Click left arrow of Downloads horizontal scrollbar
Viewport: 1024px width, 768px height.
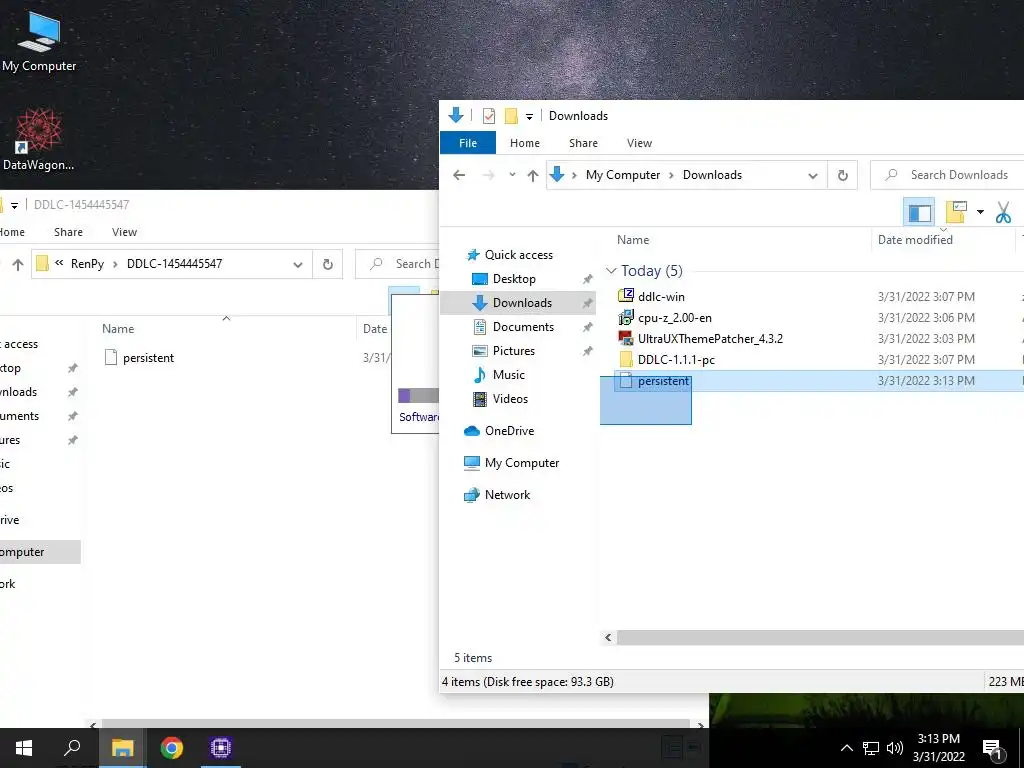[x=608, y=637]
